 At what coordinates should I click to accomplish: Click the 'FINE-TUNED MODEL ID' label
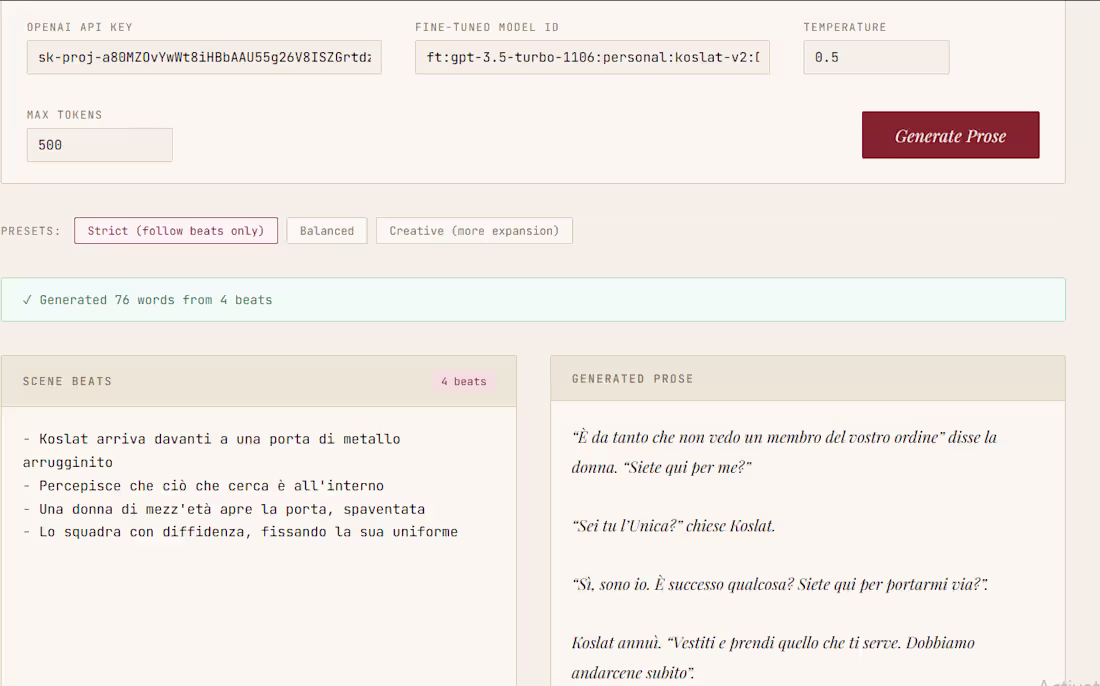[x=487, y=27]
